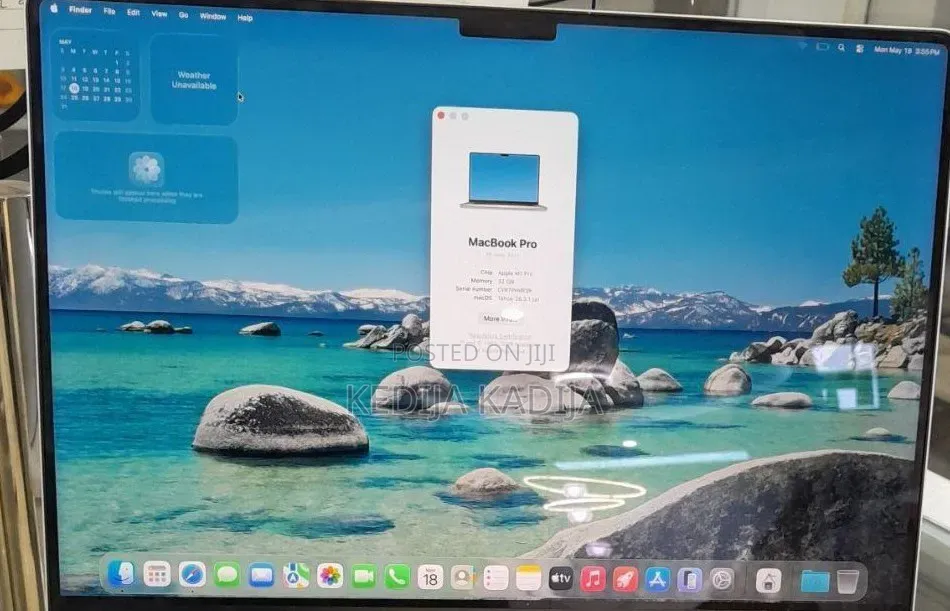
Task: Click the MacBook Pro image in About window
Action: pos(503,181)
